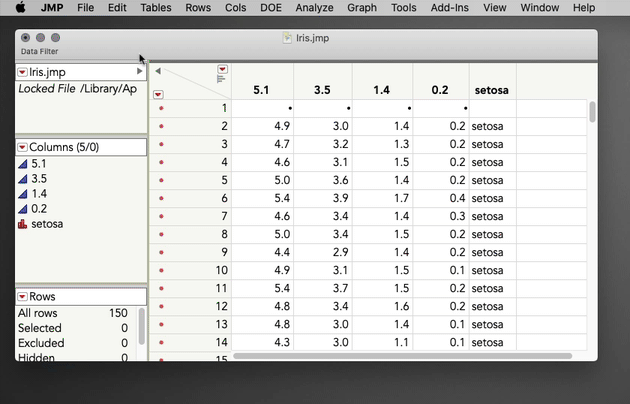Click the horizontal scrollbar below the data table
Image resolution: width=630 pixels, height=404 pixels.
(400, 356)
